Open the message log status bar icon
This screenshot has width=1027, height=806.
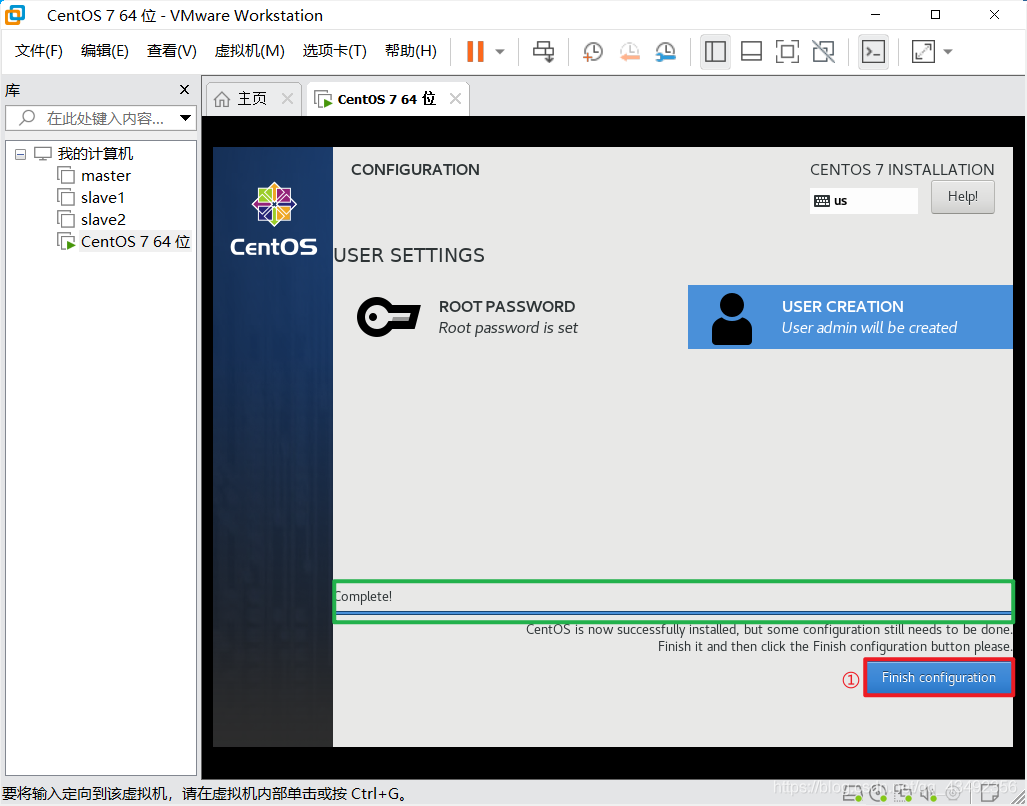coord(990,795)
